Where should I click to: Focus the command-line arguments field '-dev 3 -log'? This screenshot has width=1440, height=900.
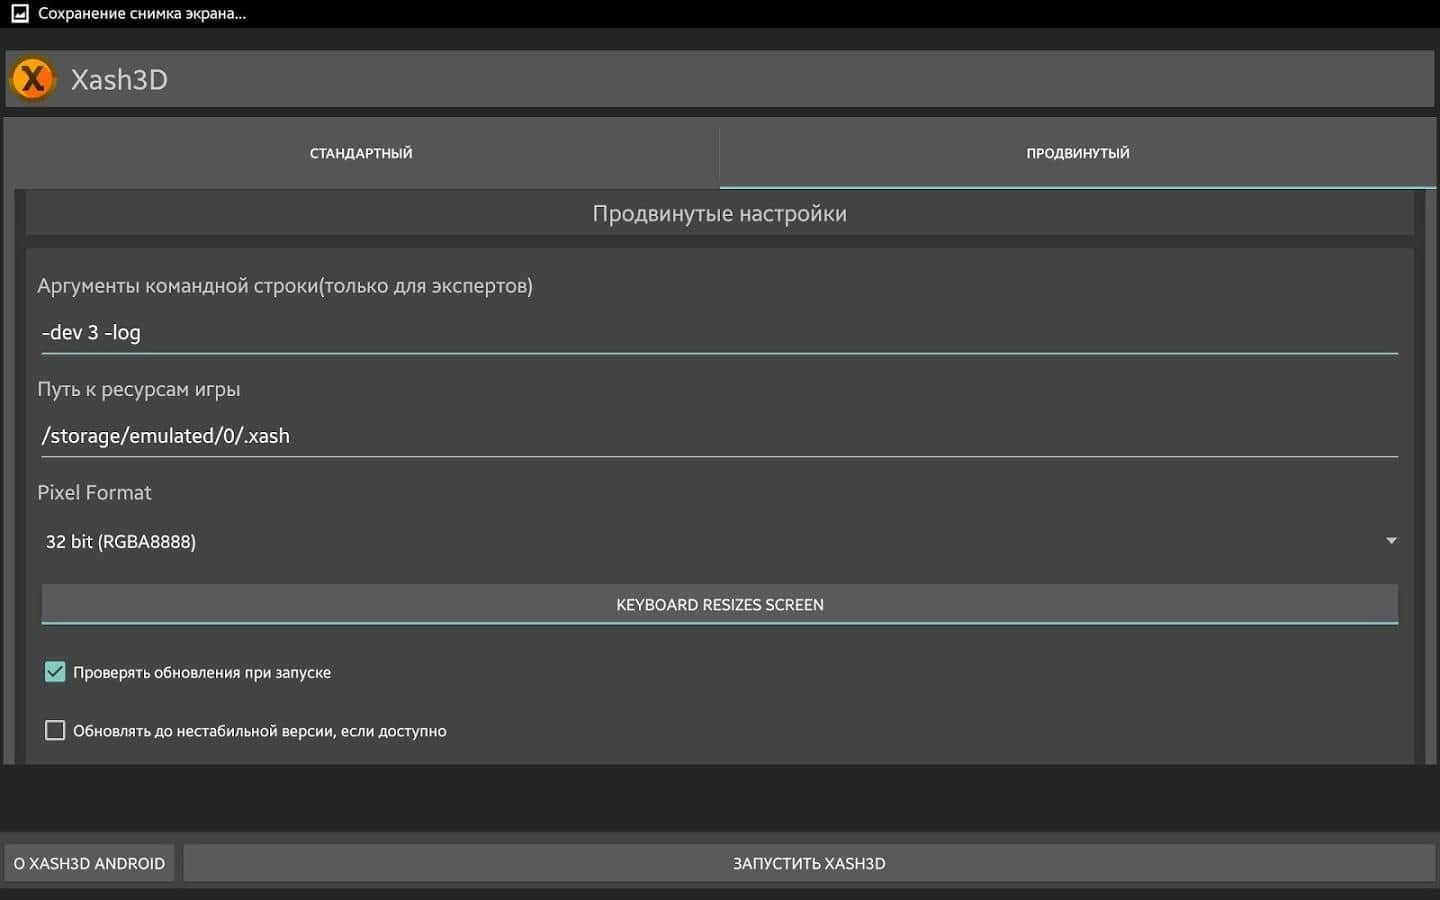719,333
